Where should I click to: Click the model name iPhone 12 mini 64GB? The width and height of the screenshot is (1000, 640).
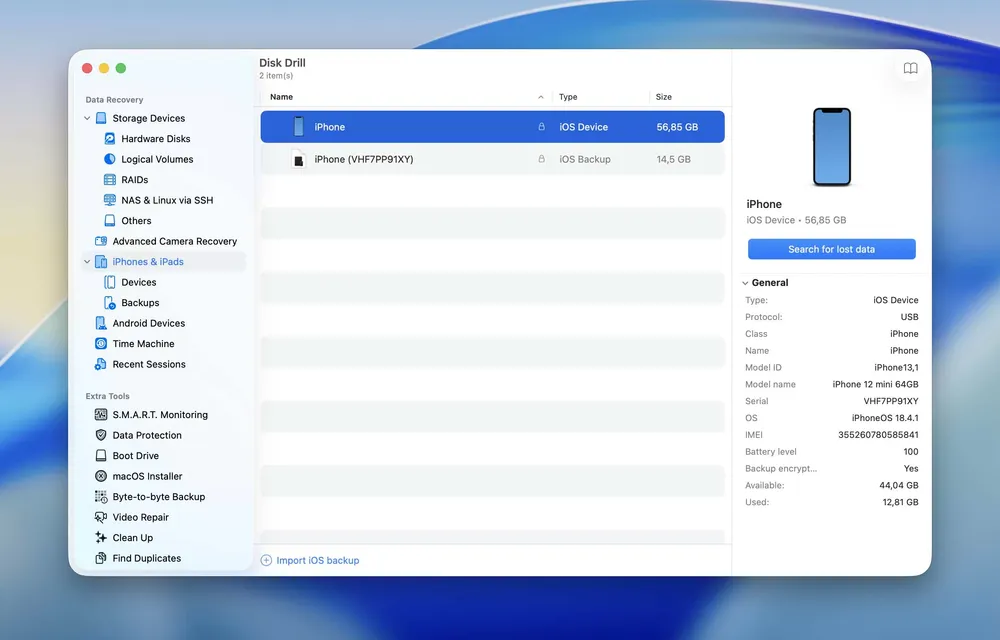(x=875, y=384)
